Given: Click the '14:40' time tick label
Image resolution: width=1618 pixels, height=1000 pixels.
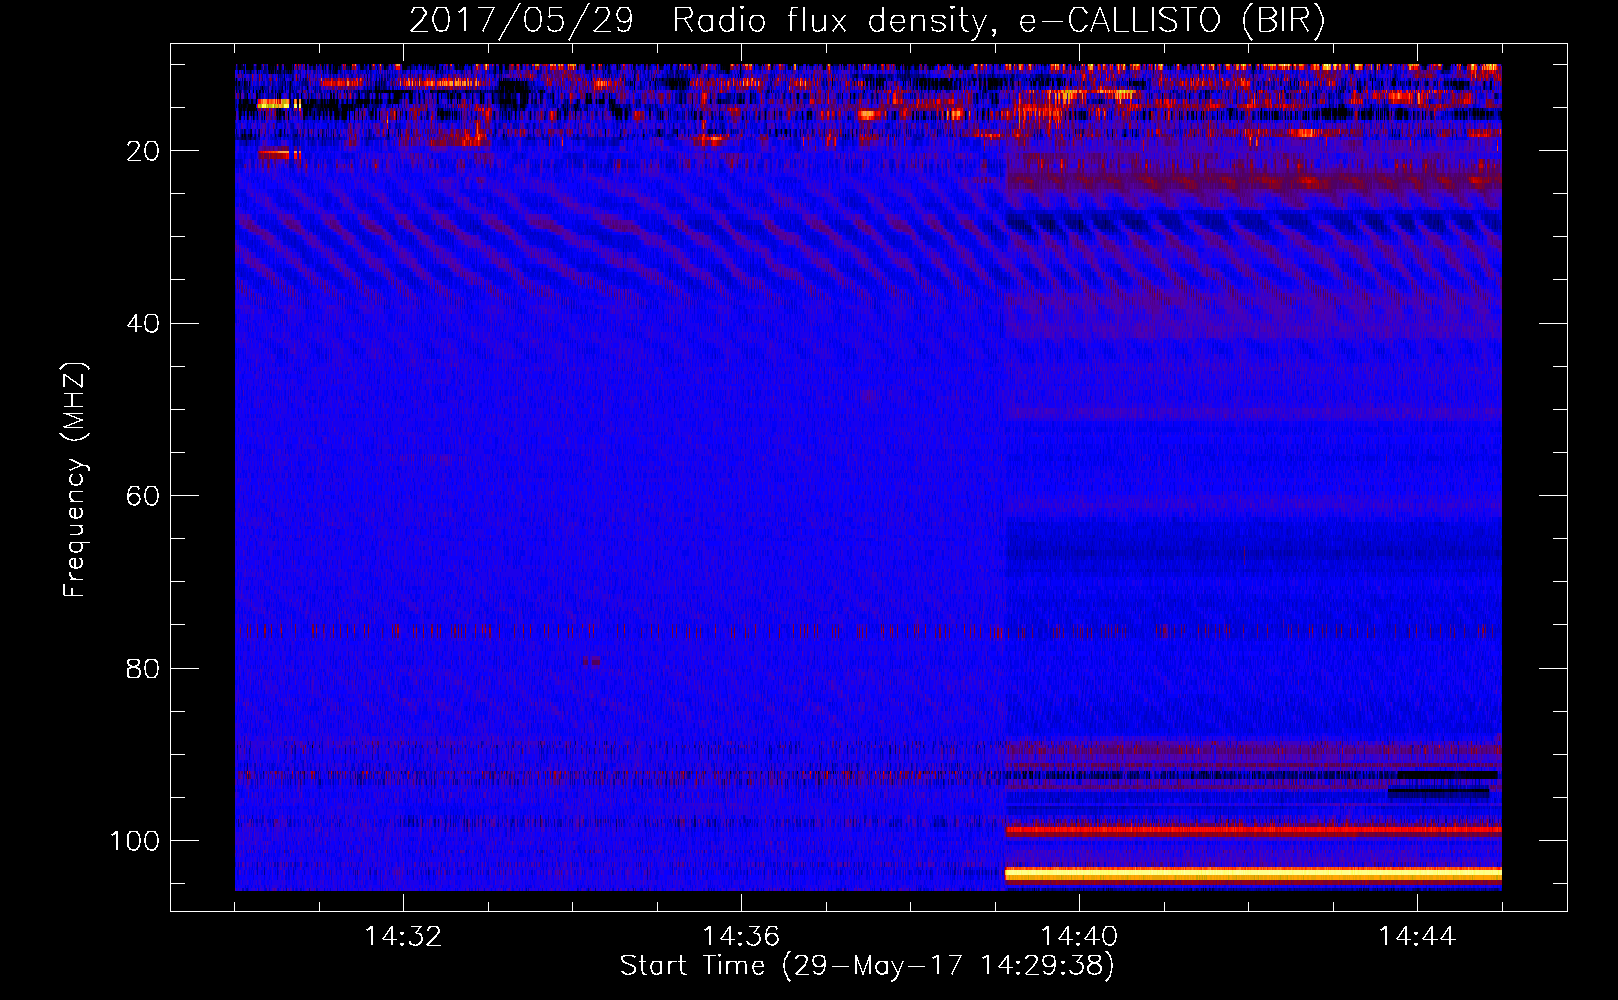Looking at the screenshot, I should point(1079,937).
